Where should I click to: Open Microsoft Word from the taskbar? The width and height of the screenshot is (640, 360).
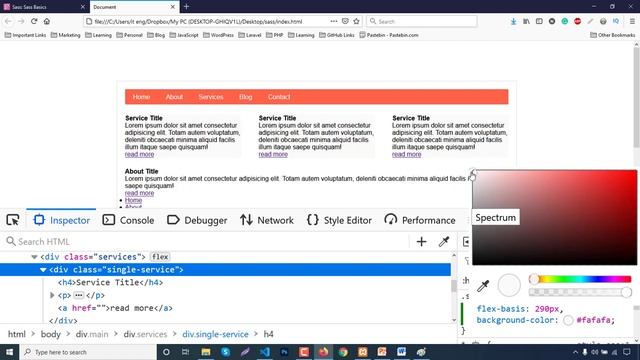coord(401,352)
